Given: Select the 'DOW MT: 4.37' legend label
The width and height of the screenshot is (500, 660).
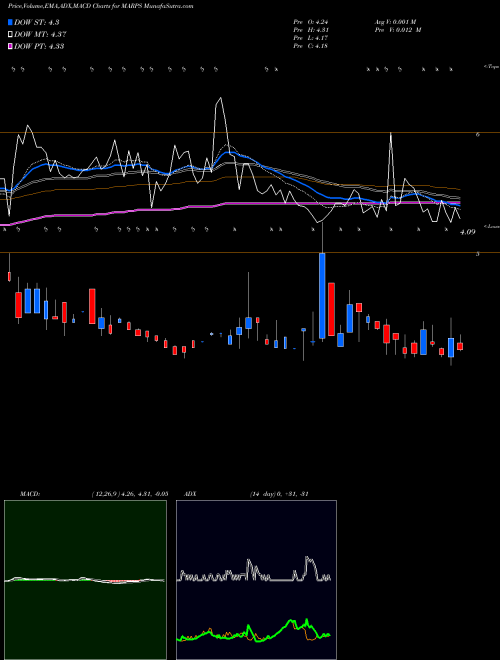Looking at the screenshot, I should [x=40, y=35].
